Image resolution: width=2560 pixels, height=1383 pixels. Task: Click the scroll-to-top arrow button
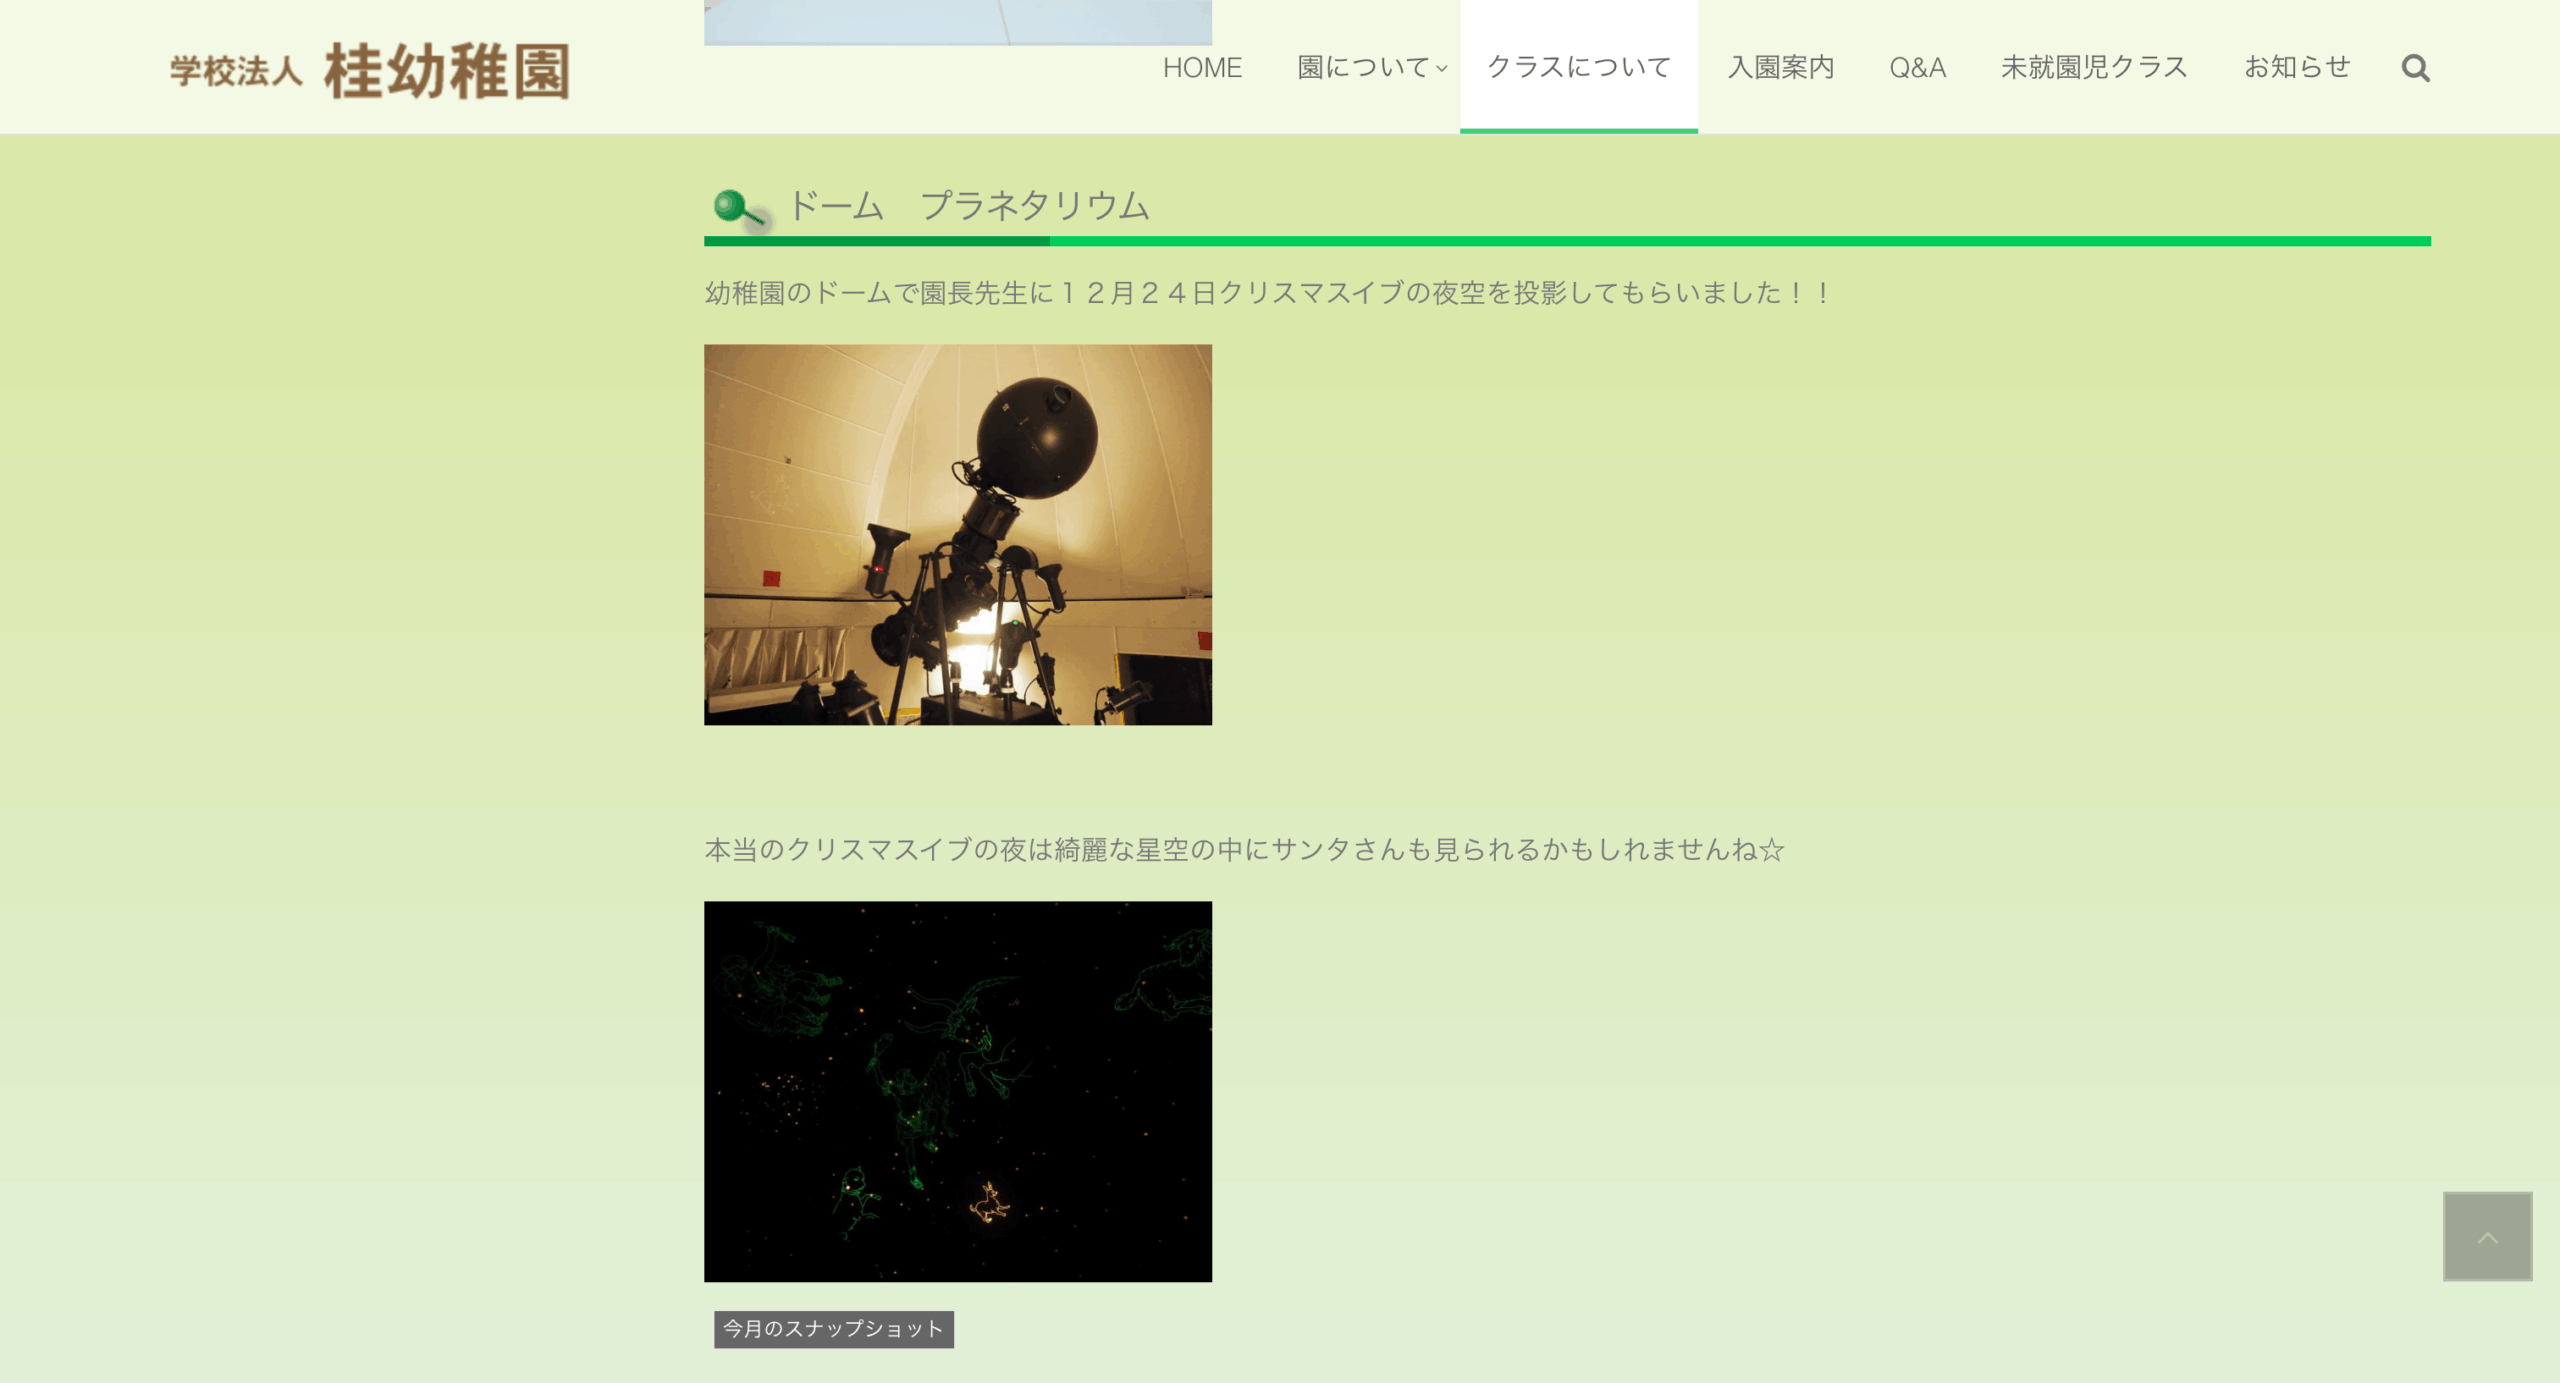(x=2487, y=1236)
